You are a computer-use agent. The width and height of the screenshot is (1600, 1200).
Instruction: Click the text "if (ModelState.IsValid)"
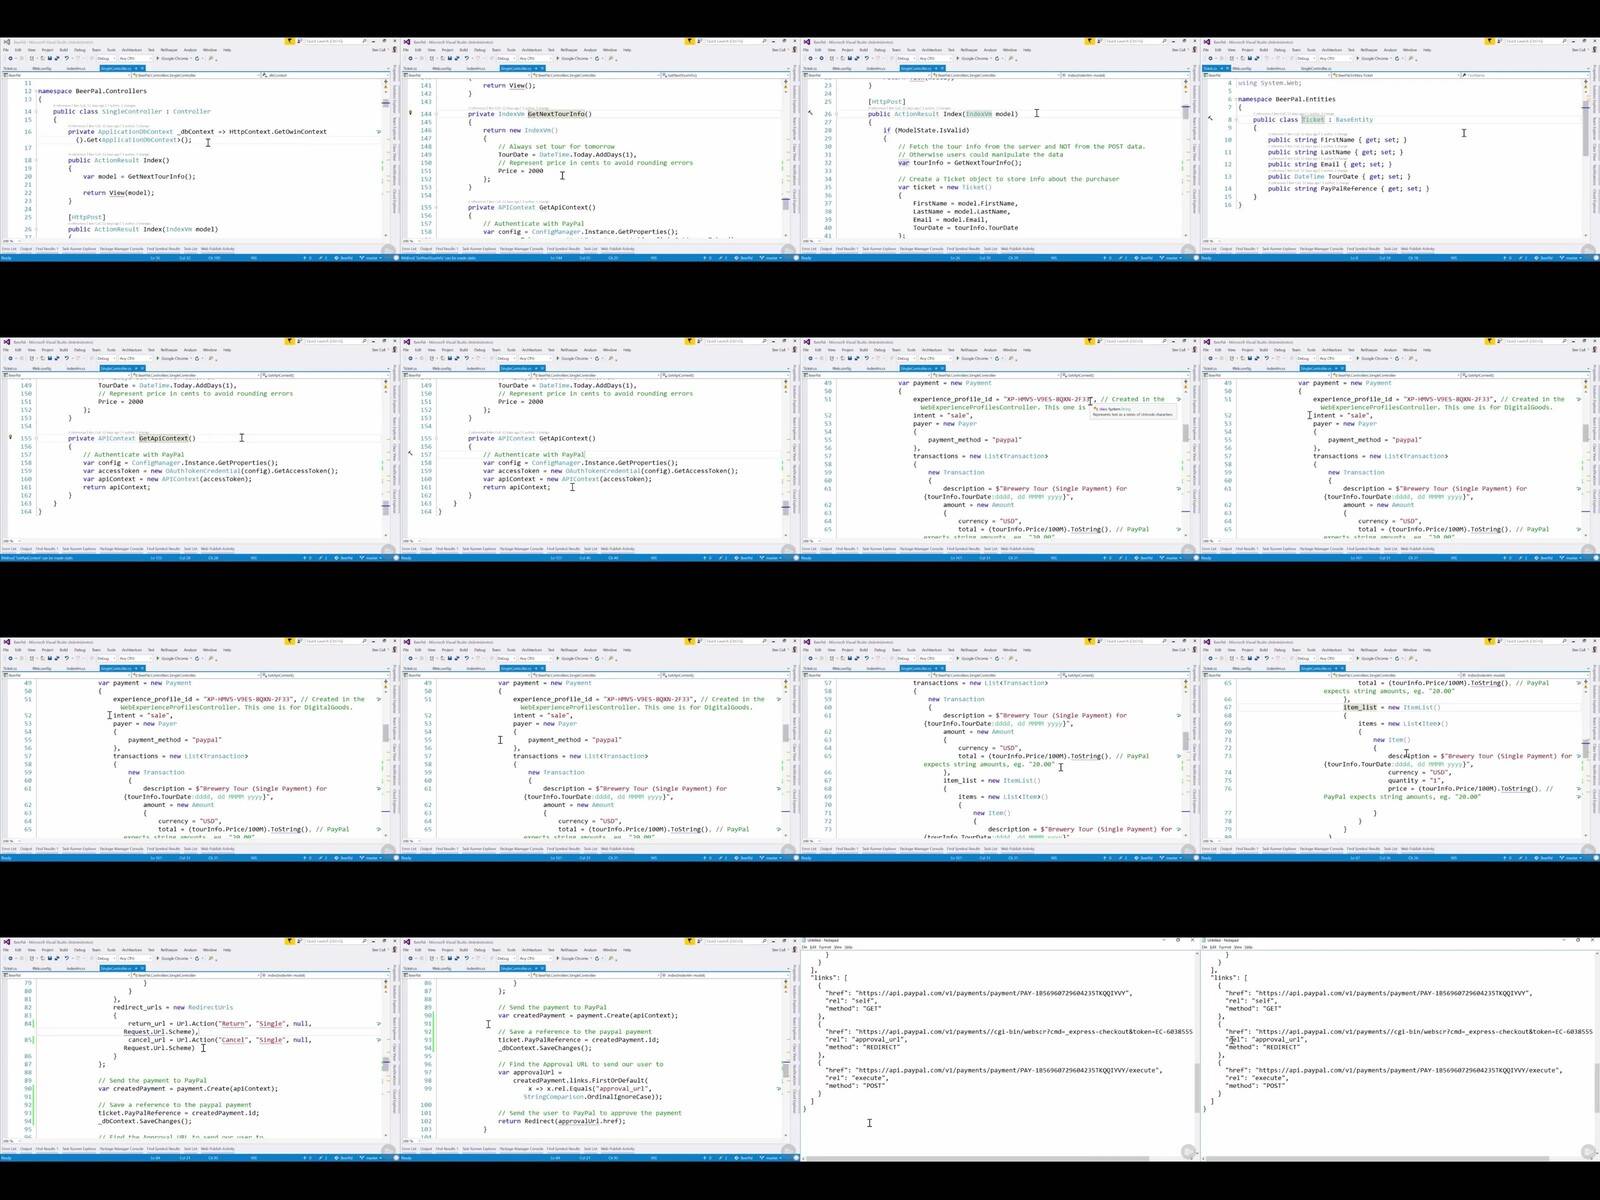pyautogui.click(x=927, y=130)
